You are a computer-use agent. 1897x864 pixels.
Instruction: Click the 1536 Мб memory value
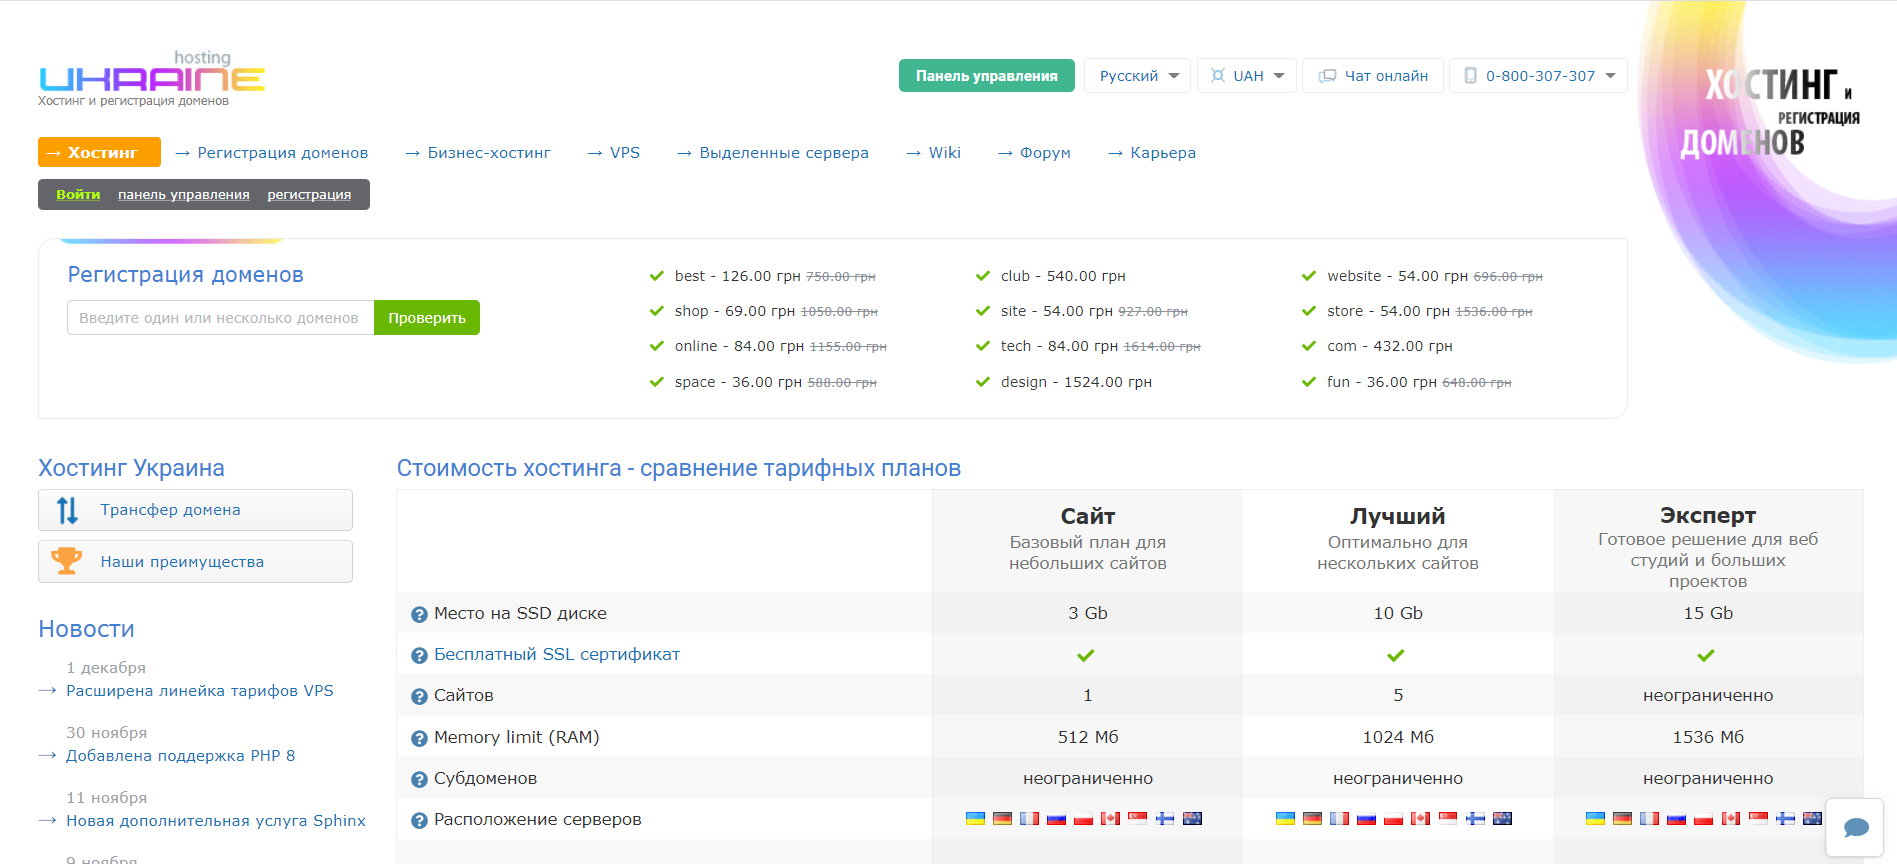point(1708,737)
